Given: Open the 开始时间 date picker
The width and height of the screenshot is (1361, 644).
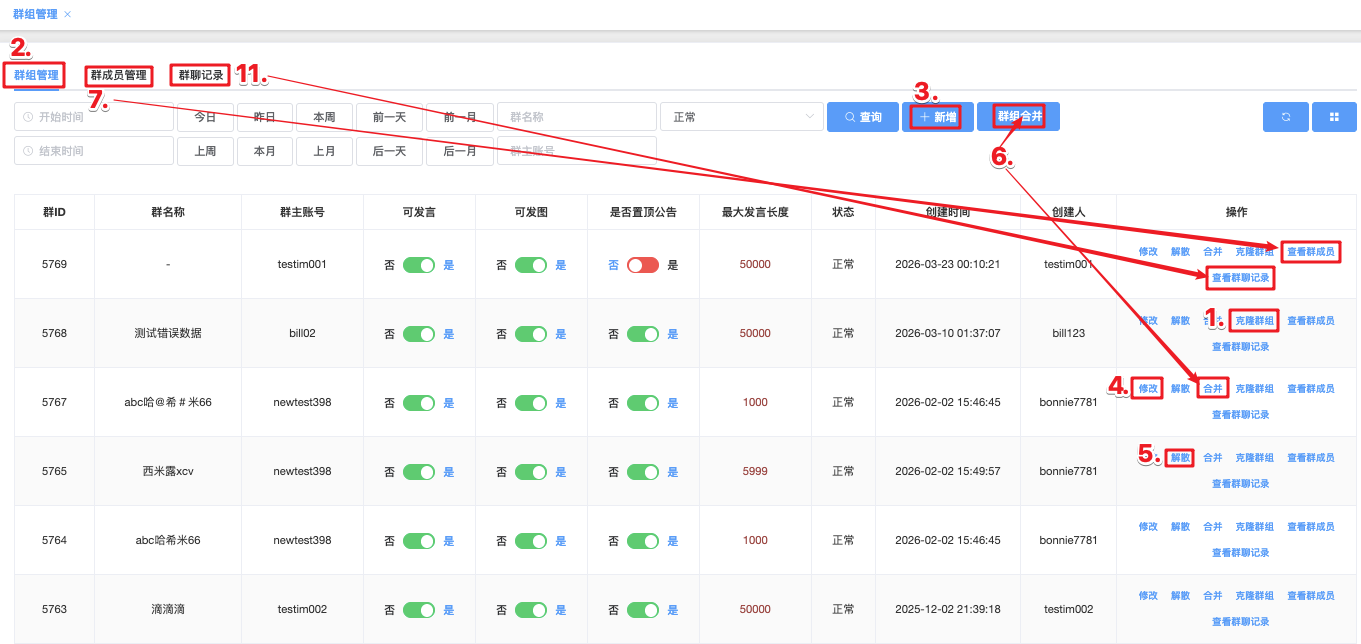Looking at the screenshot, I should [94, 117].
